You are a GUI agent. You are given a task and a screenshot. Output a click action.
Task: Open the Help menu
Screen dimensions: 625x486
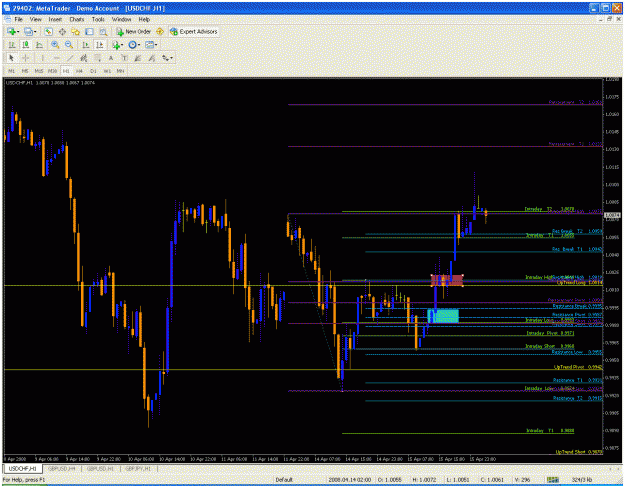144,19
